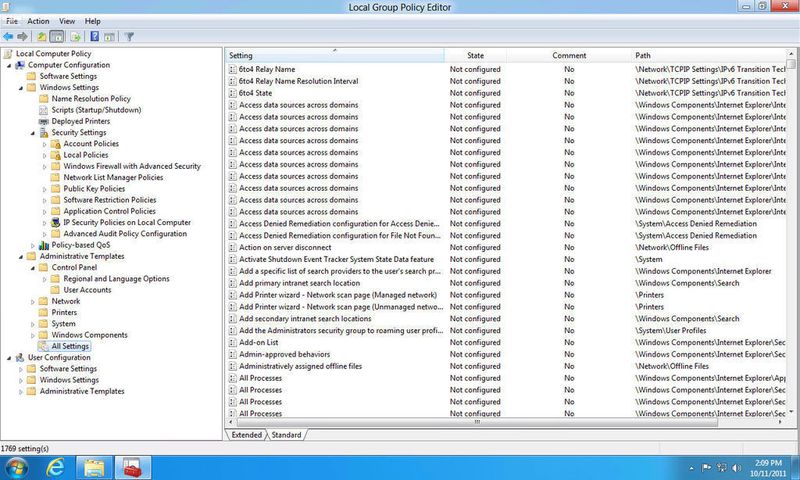Click the Security Settings shield icon

click(x=44, y=133)
